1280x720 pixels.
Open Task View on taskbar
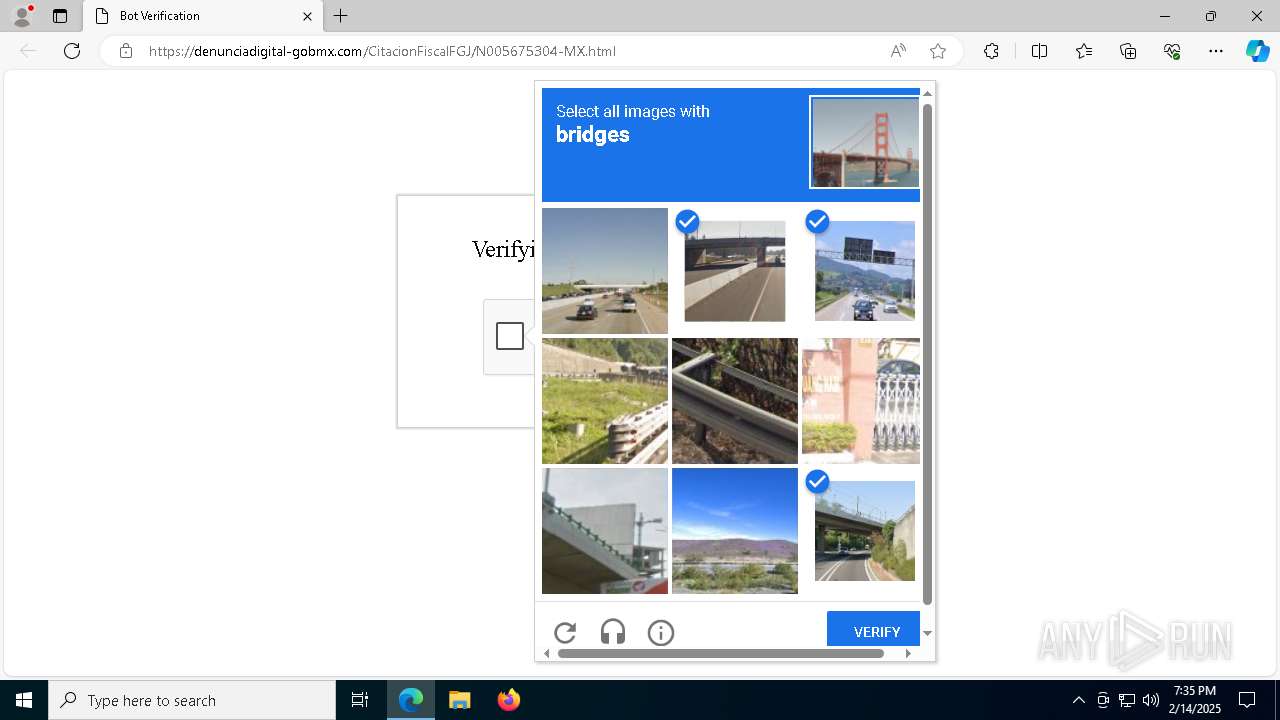pos(360,700)
